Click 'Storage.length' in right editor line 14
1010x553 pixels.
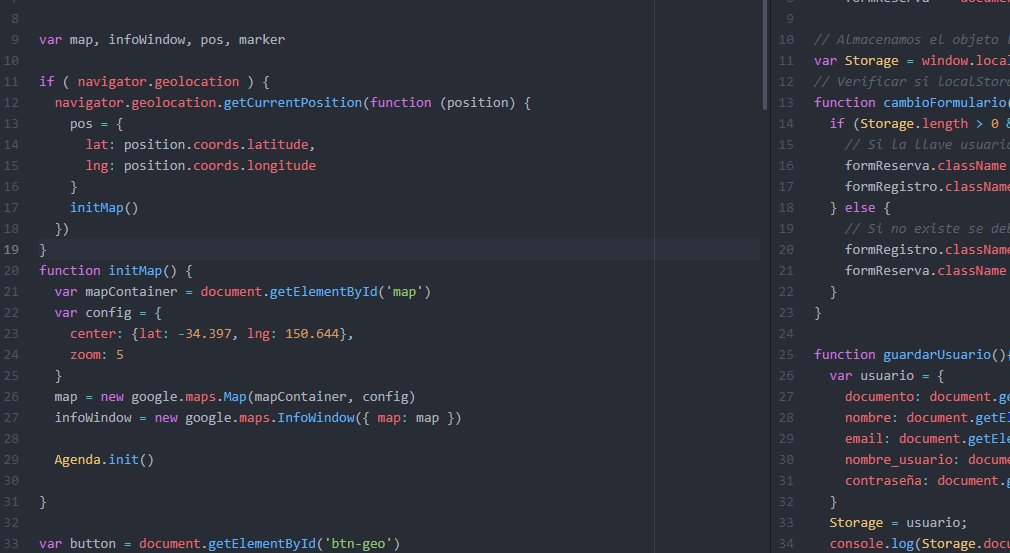[x=914, y=124]
